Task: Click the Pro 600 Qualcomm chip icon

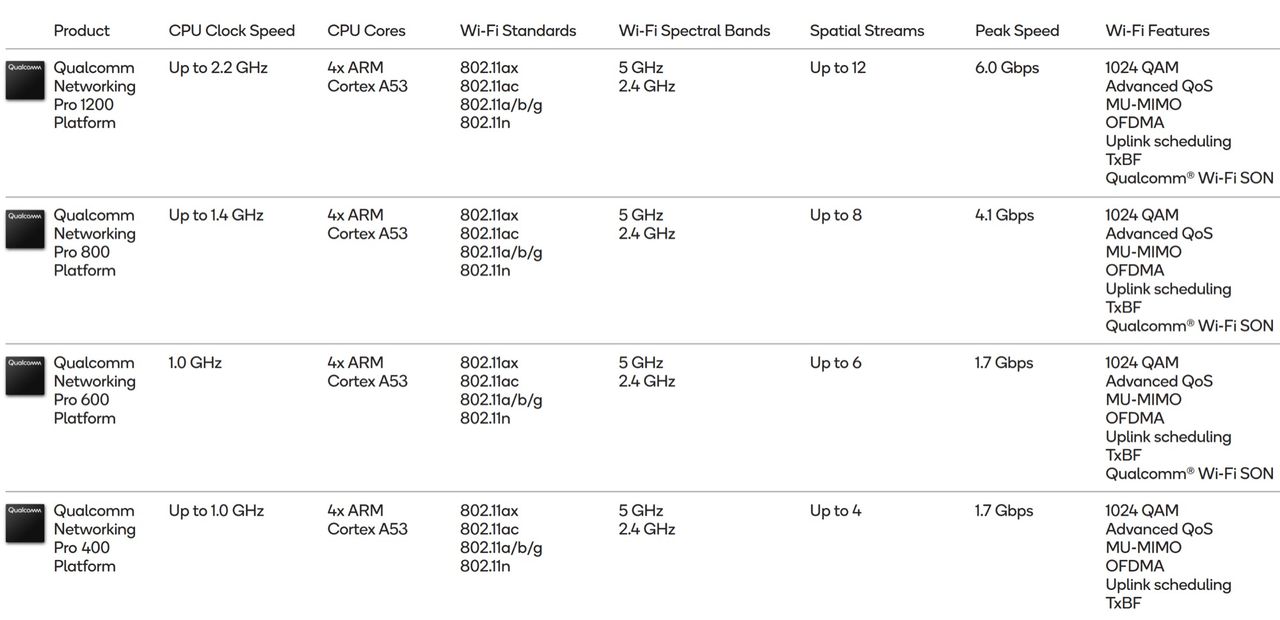Action: tap(25, 376)
